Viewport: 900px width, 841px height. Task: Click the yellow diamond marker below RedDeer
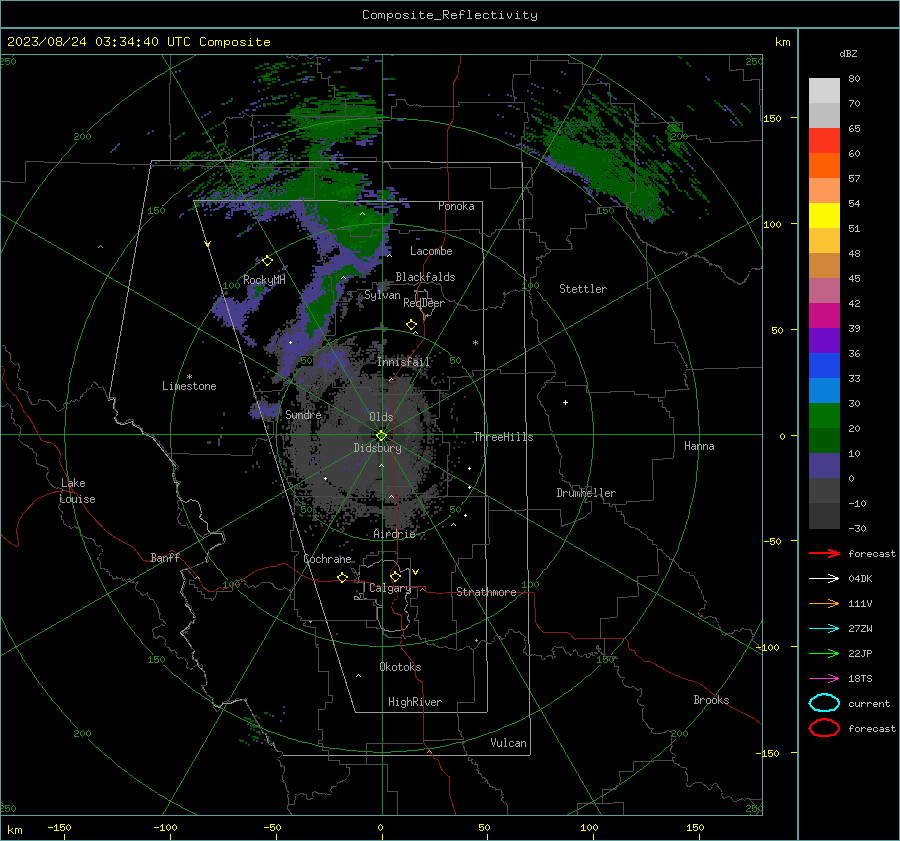coord(411,325)
